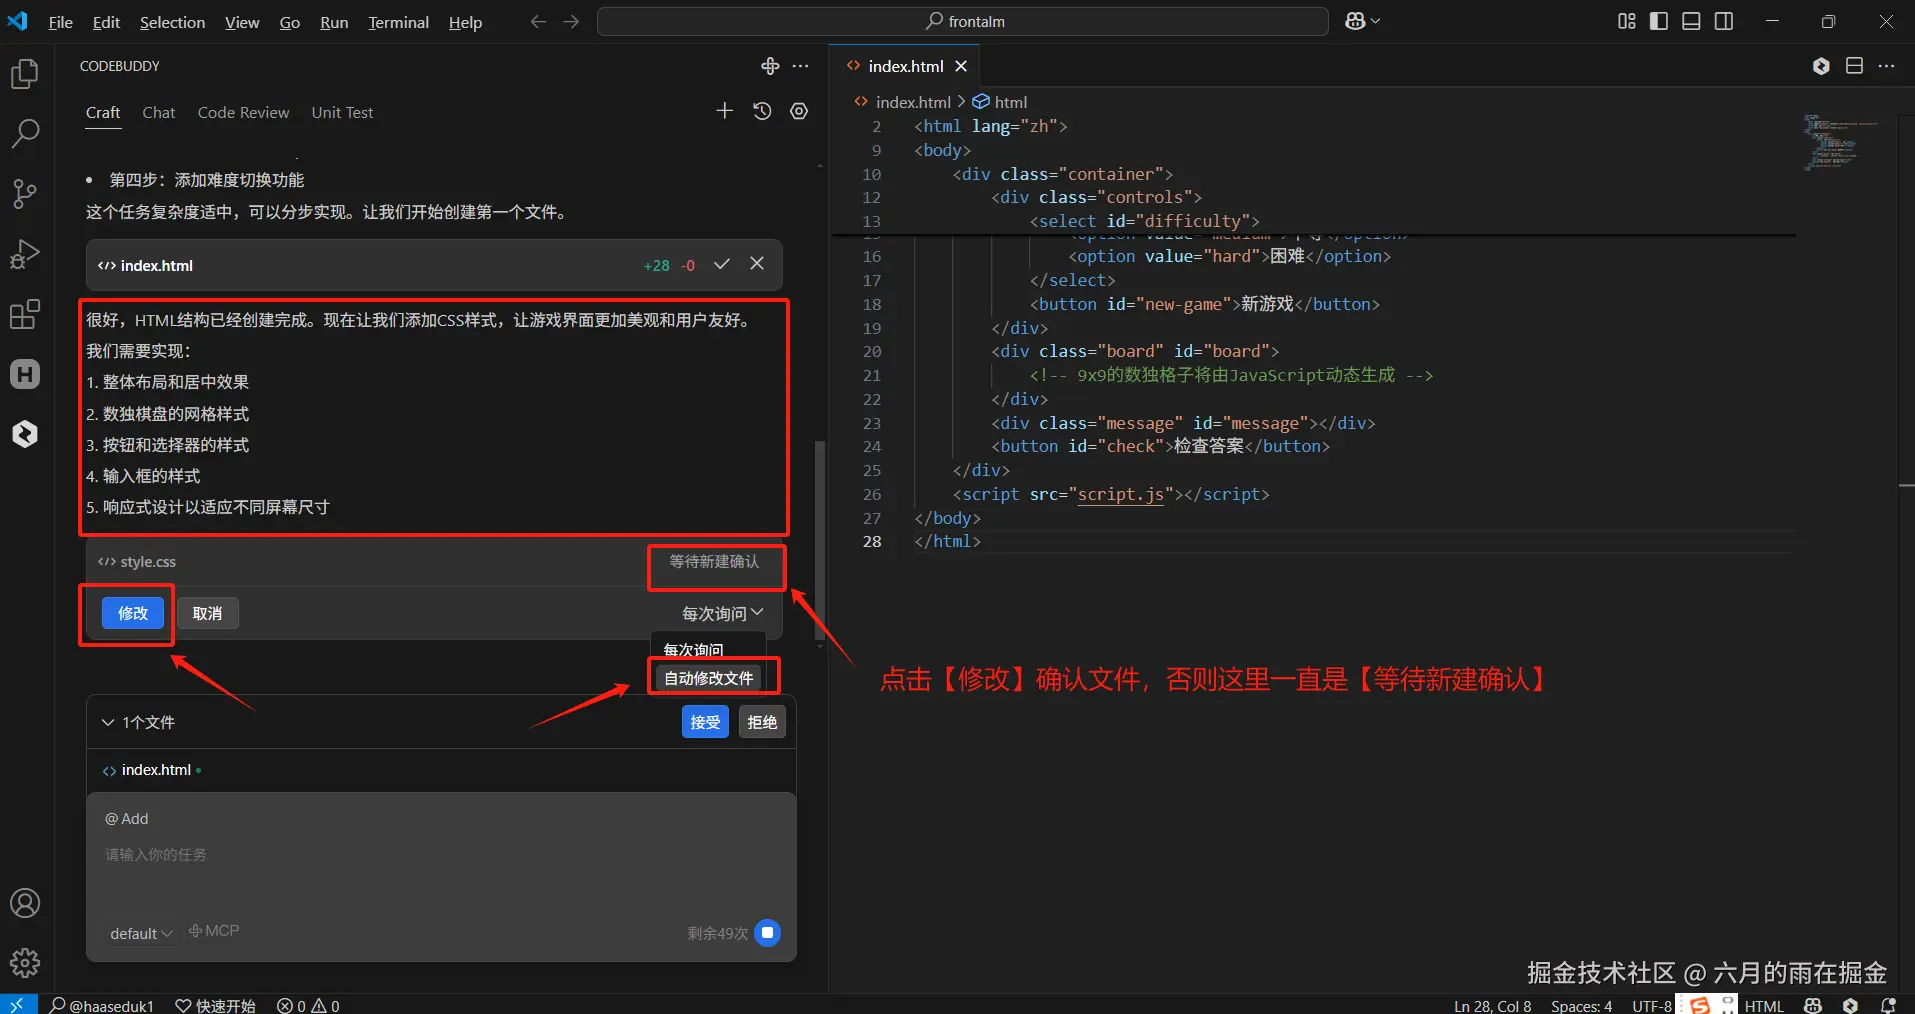1915x1014 pixels.
Task: Click the task input field
Action: 441,855
